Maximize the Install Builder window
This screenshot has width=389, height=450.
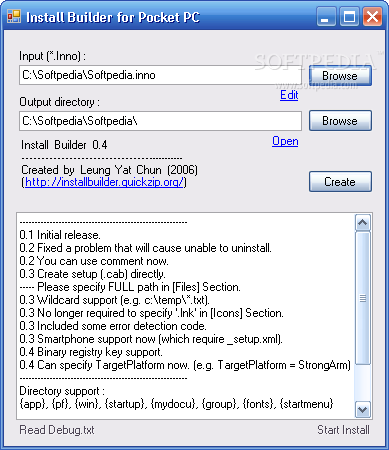349,17
